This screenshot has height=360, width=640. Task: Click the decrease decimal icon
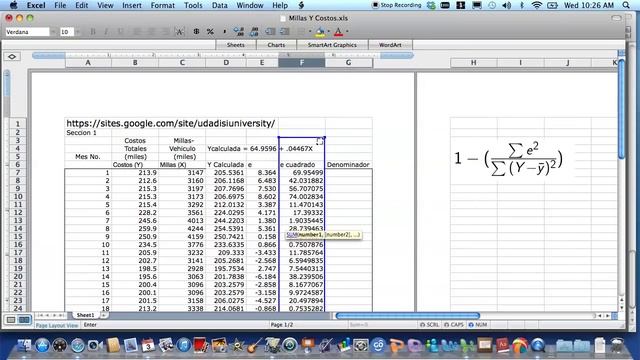[x=254, y=31]
